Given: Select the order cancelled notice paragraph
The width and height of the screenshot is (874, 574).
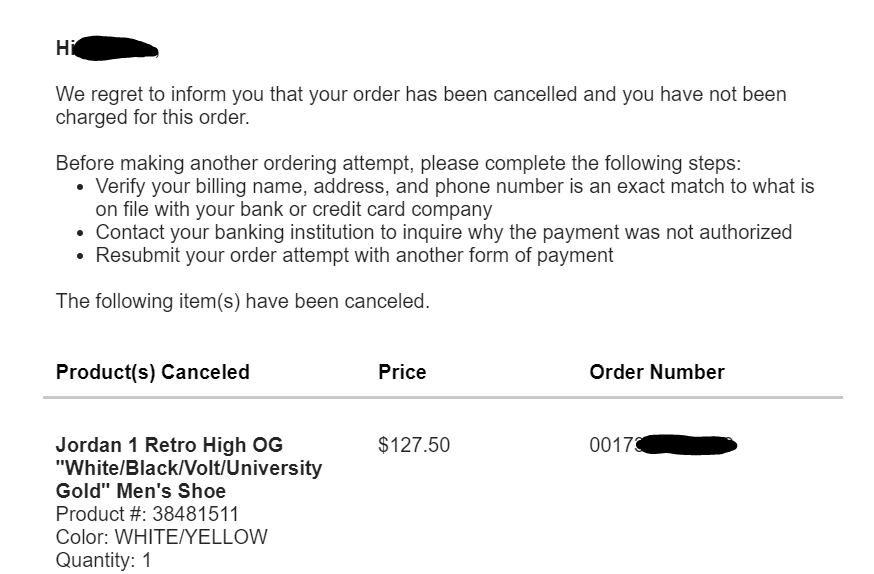Looking at the screenshot, I should (x=421, y=105).
